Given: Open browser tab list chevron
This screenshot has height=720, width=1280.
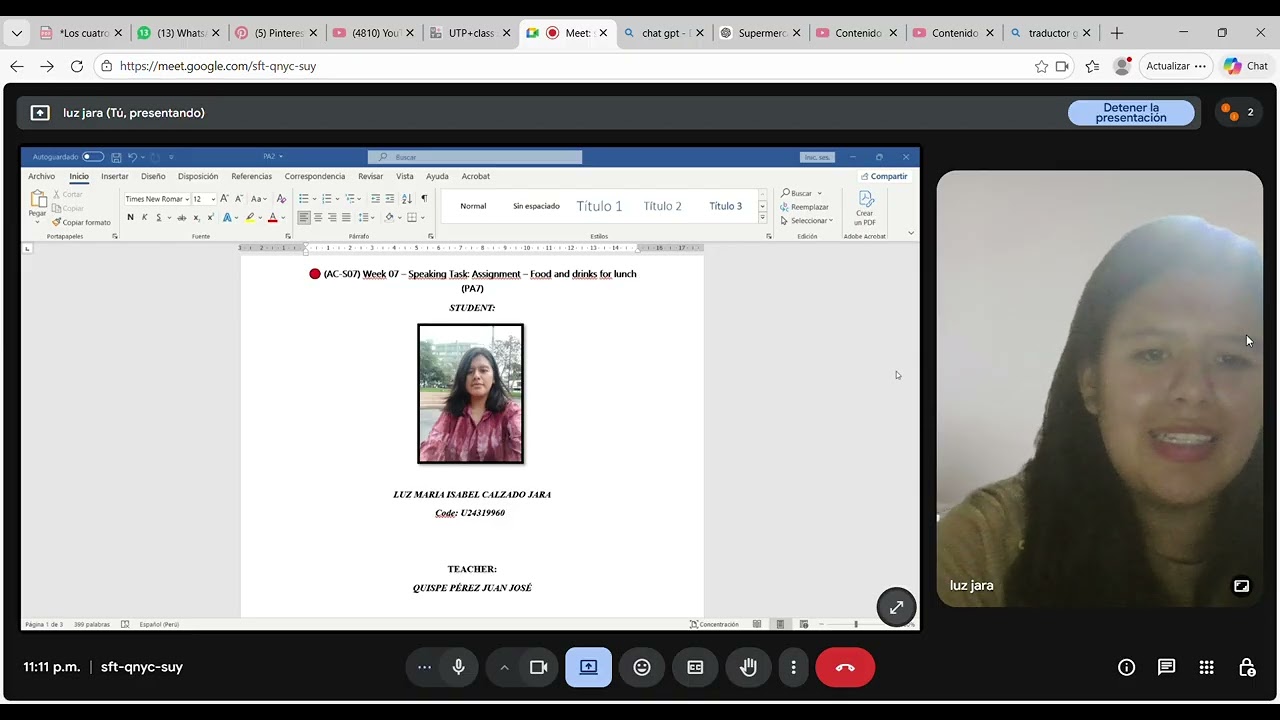Looking at the screenshot, I should (x=16, y=33).
